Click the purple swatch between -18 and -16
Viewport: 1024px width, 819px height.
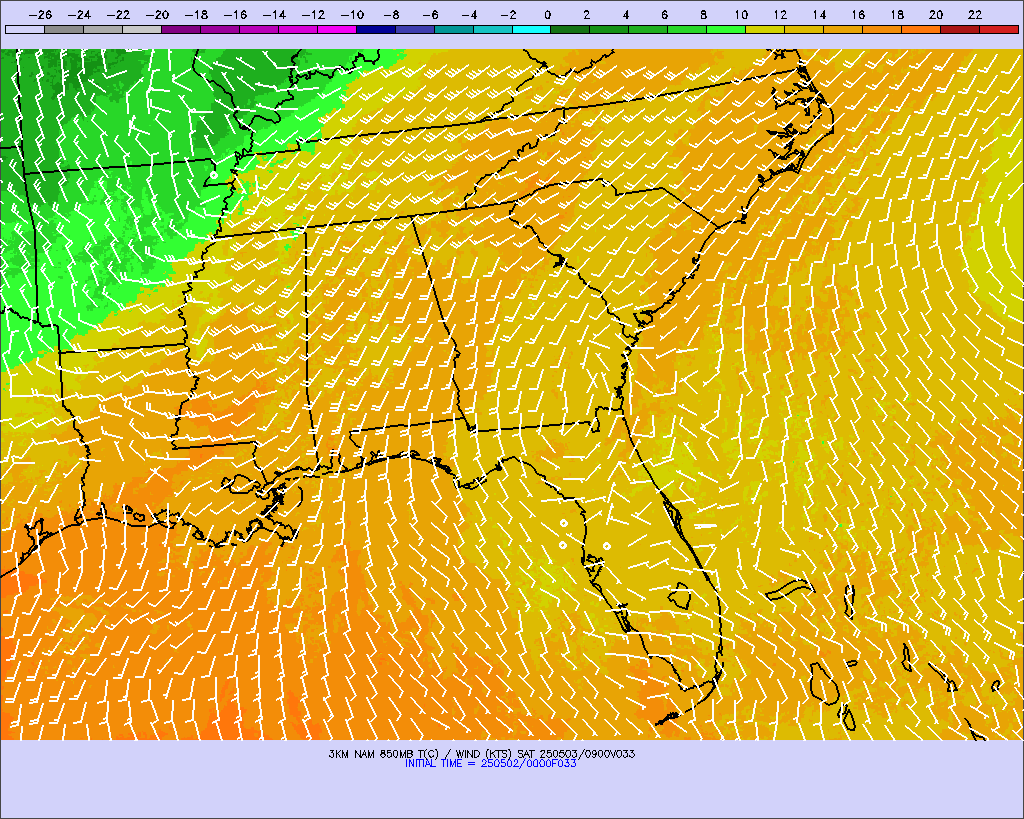click(220, 29)
